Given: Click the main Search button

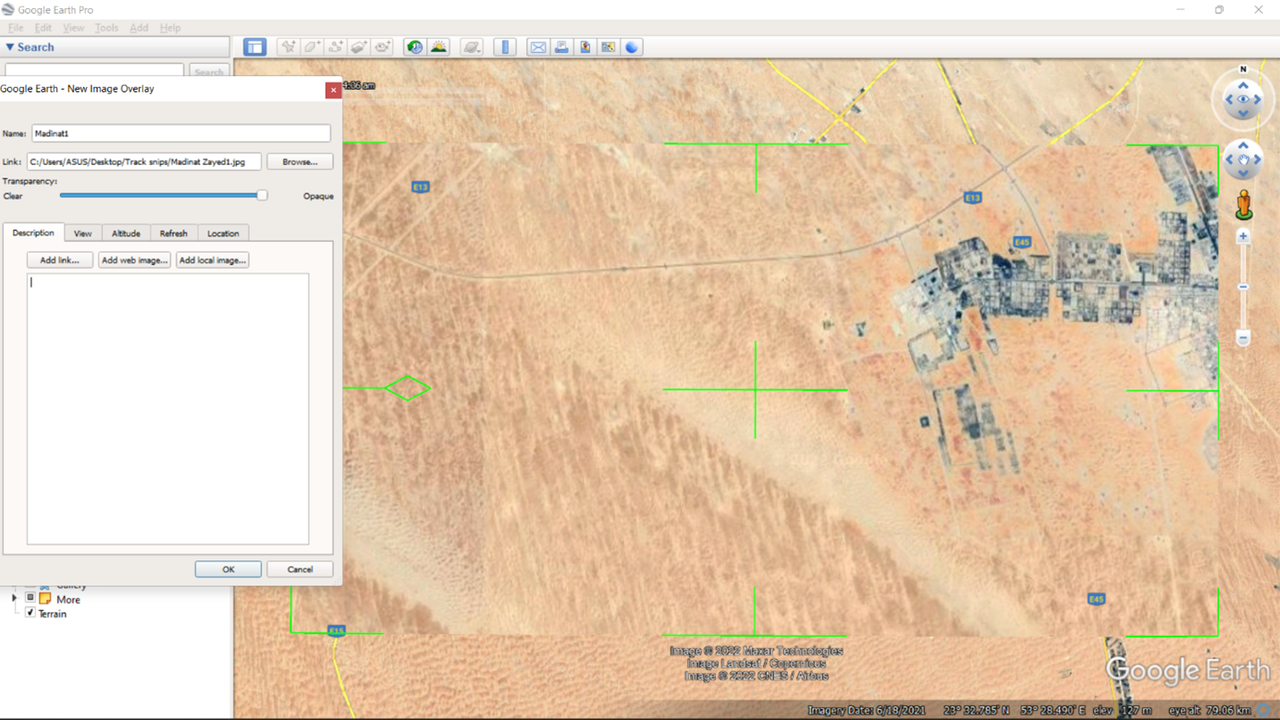Looking at the screenshot, I should [208, 72].
